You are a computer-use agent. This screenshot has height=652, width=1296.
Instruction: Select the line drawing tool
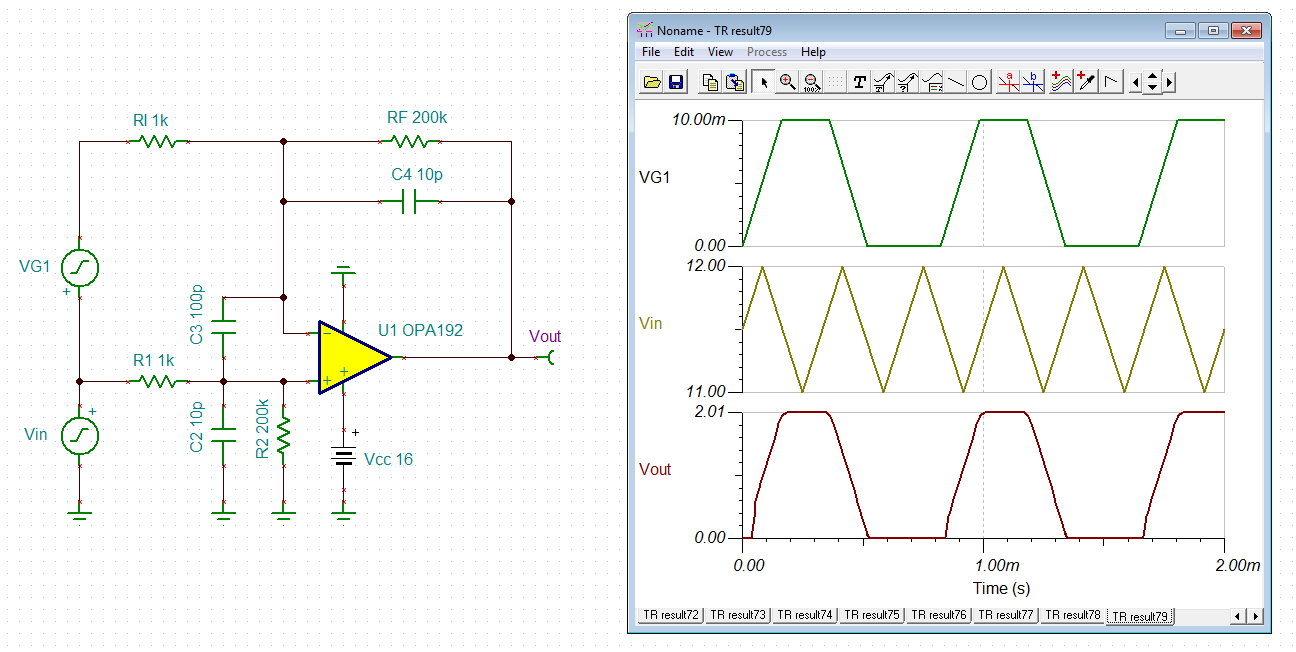[x=956, y=82]
